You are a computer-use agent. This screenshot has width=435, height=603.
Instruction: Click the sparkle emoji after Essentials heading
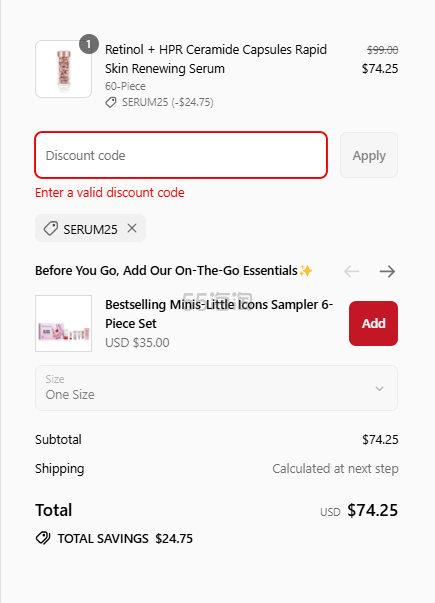[x=306, y=271]
